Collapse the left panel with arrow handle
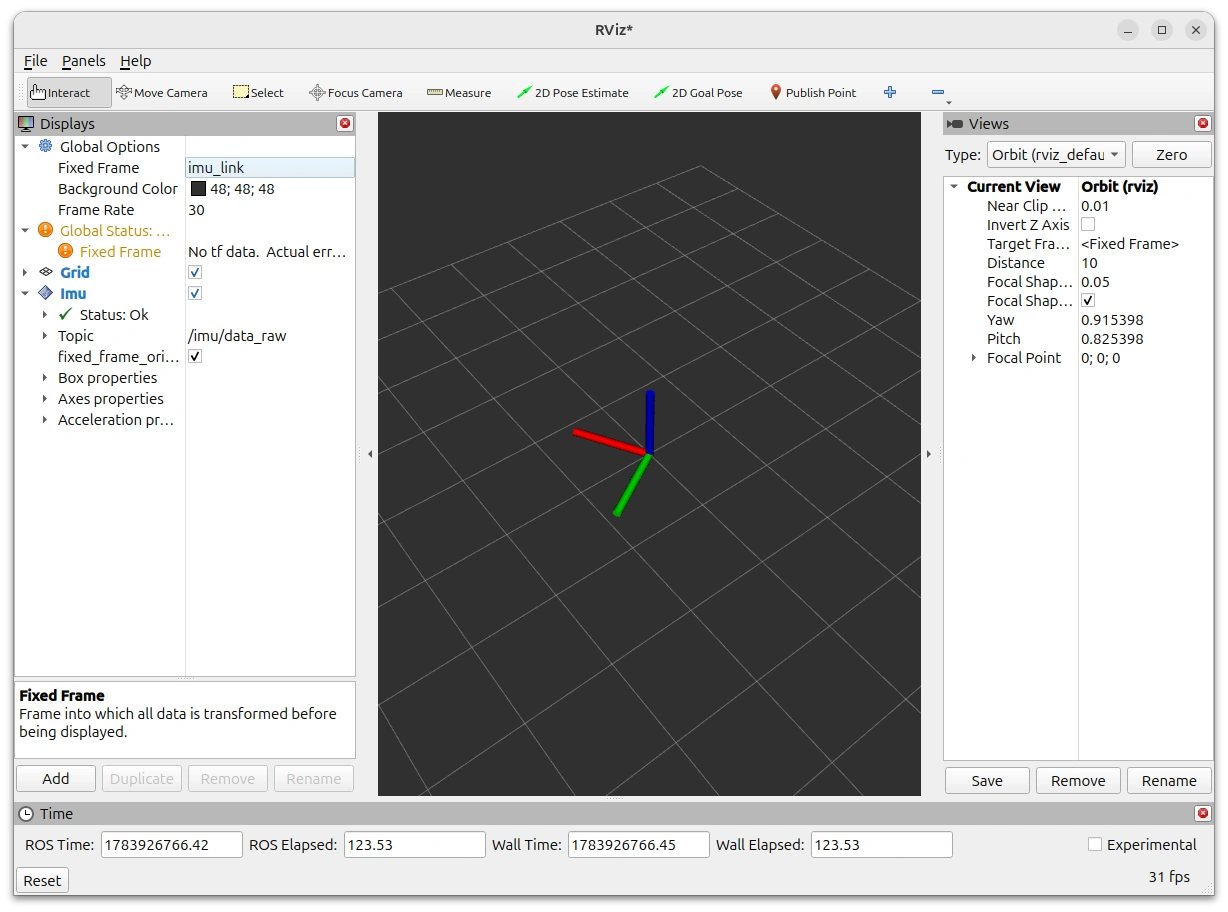The image size is (1228, 912). coord(370,454)
